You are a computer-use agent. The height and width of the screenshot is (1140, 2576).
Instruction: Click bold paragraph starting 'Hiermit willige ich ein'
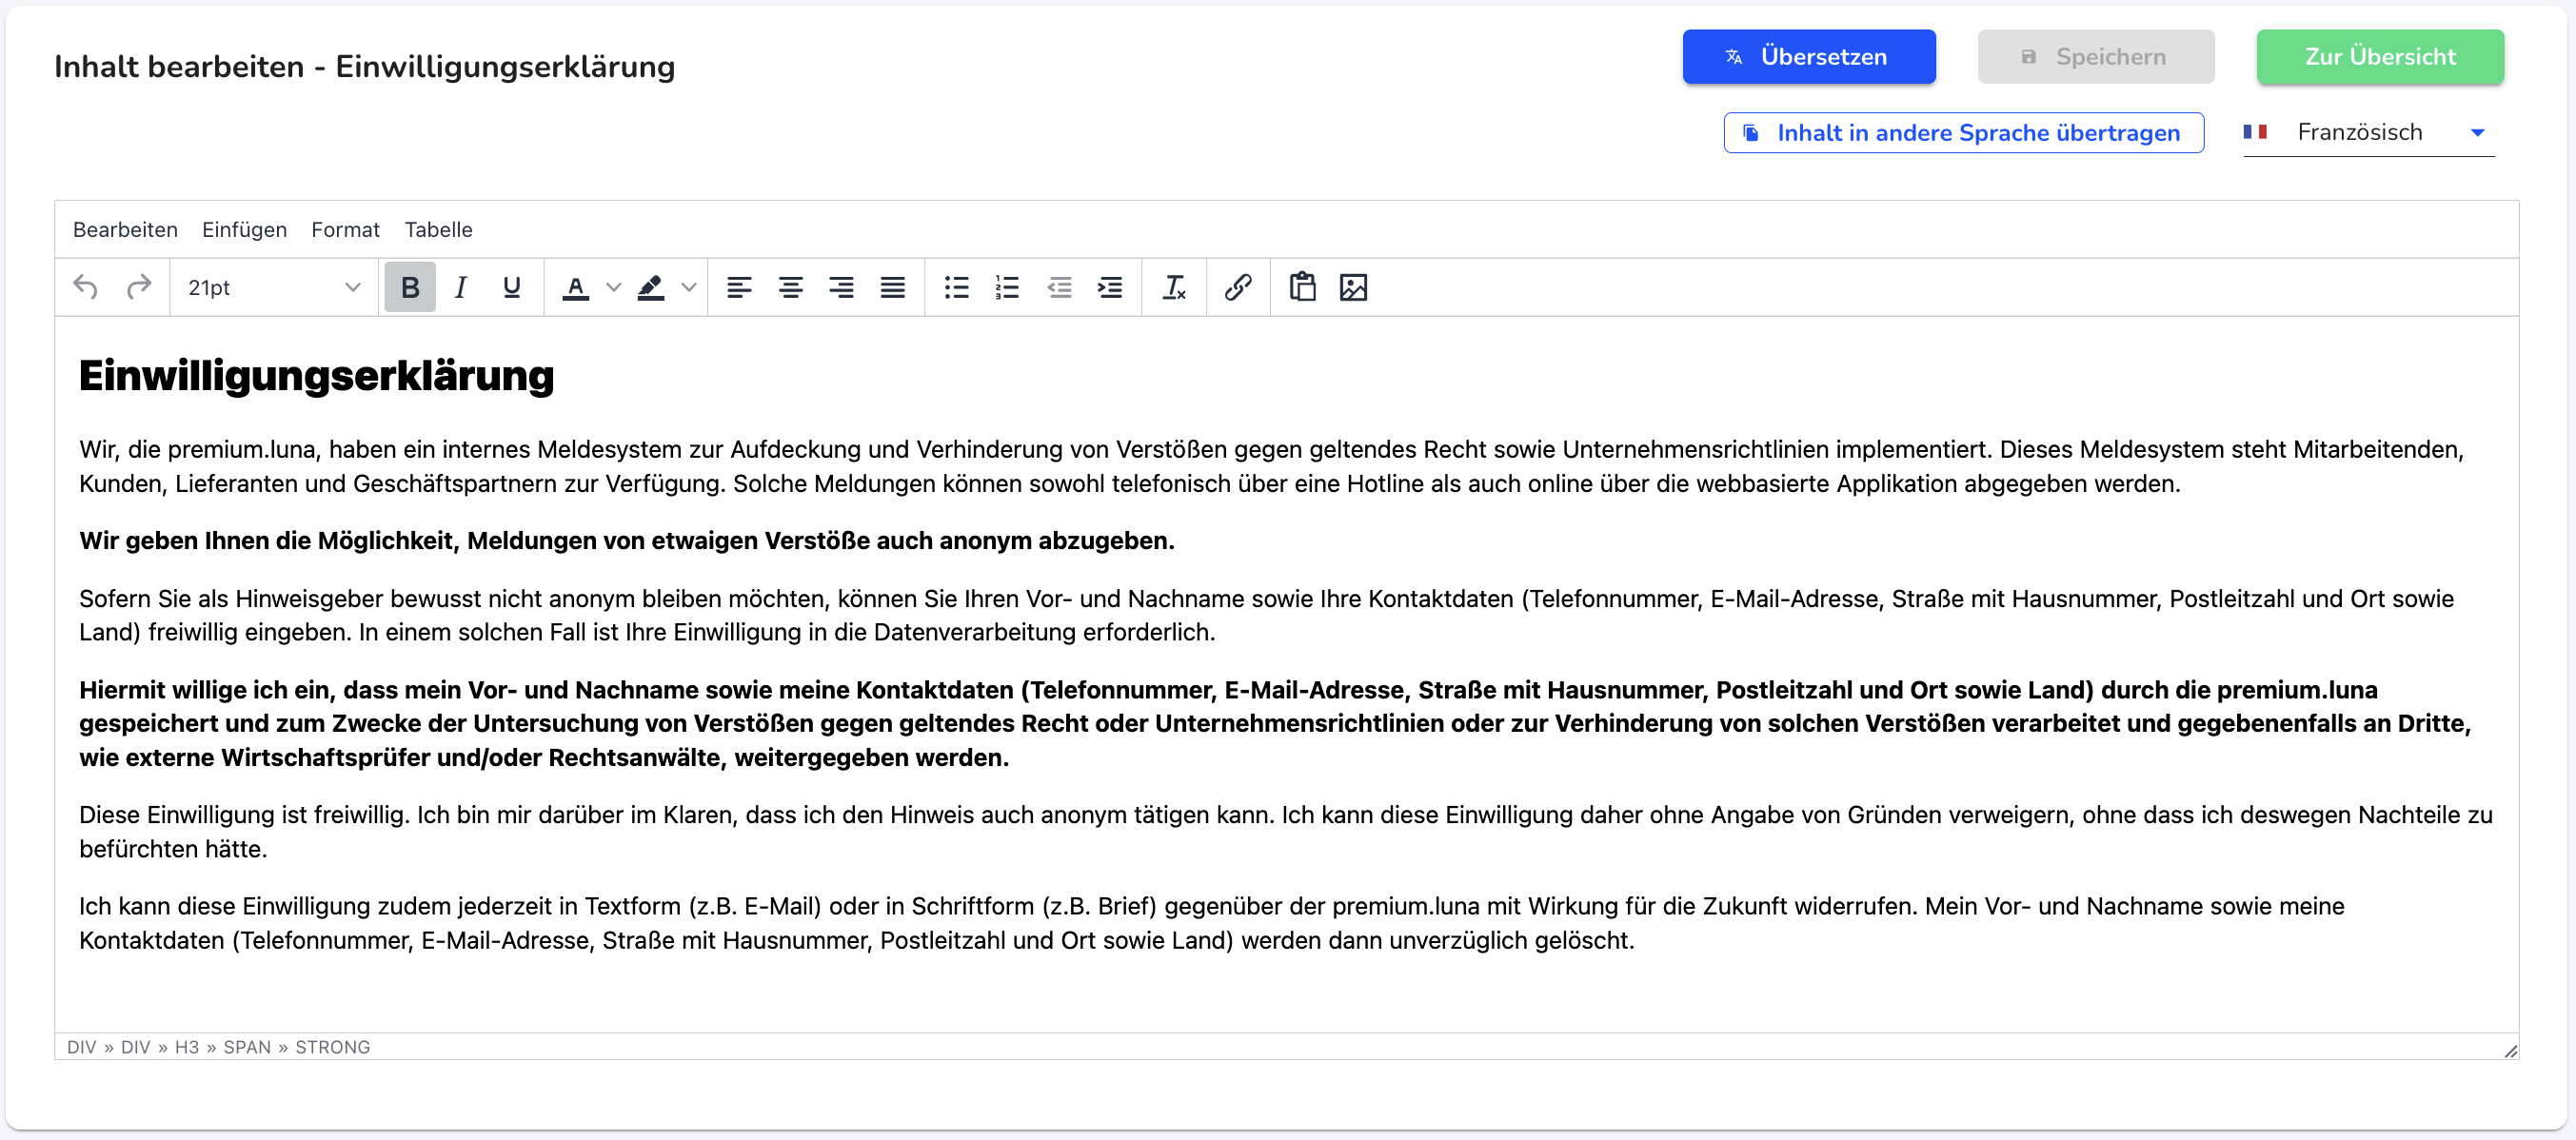[x=1275, y=724]
